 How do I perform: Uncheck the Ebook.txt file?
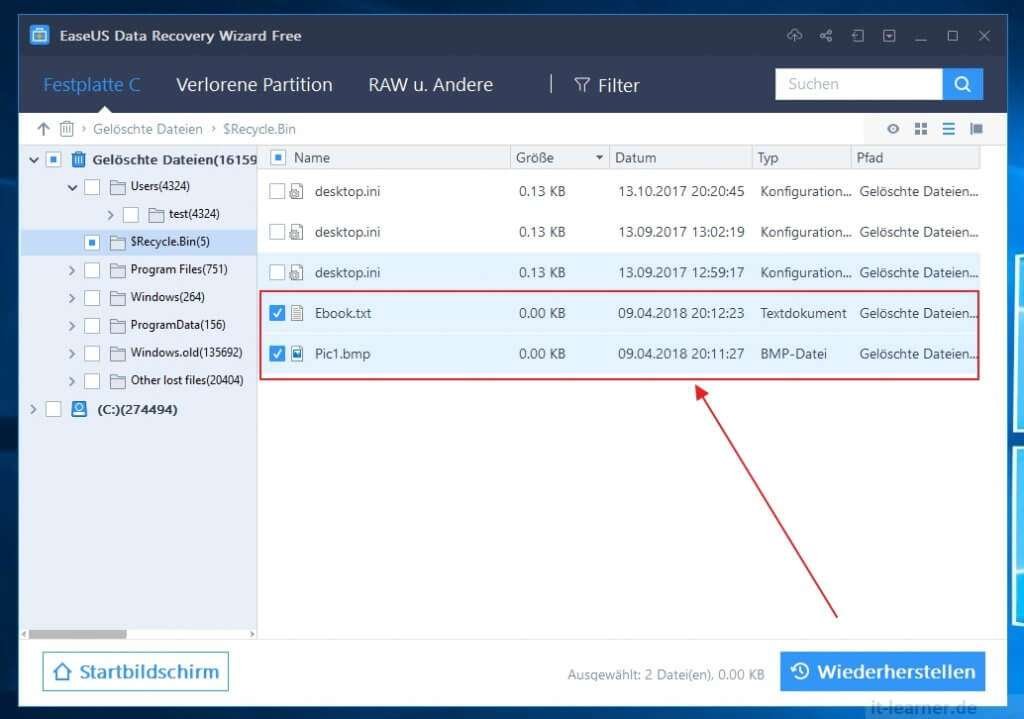[x=277, y=313]
